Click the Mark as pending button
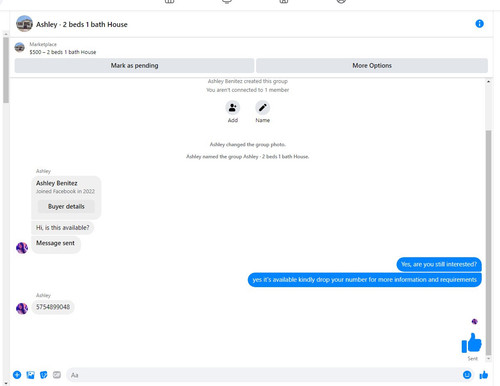Viewport: 500px width, 386px height. pos(134,65)
